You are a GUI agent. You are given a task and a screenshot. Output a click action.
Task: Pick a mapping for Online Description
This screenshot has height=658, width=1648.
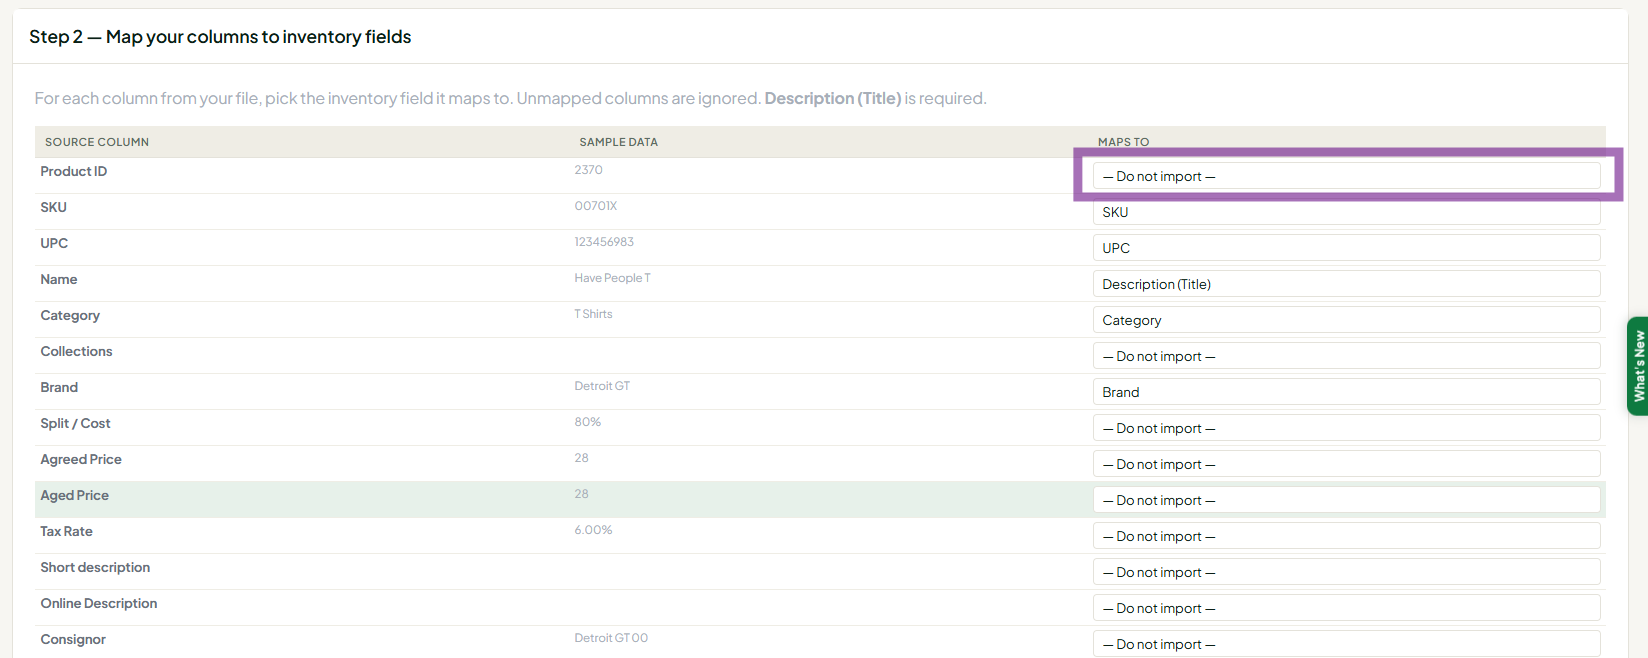pos(1346,608)
